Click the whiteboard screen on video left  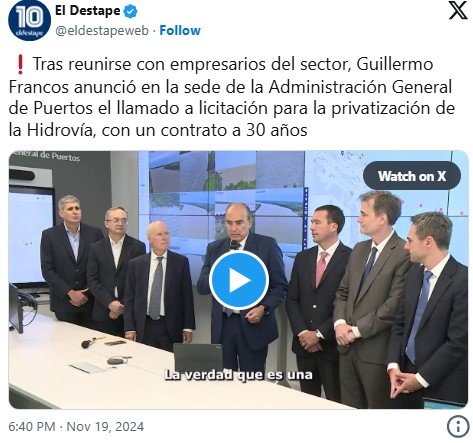pyautogui.click(x=31, y=237)
